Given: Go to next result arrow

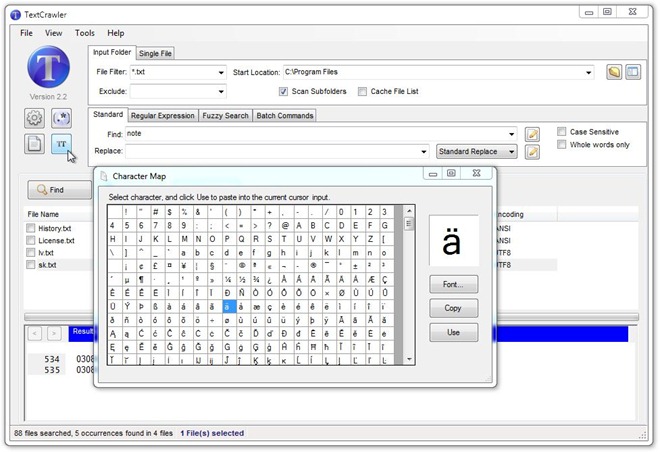Looking at the screenshot, I should [54, 334].
